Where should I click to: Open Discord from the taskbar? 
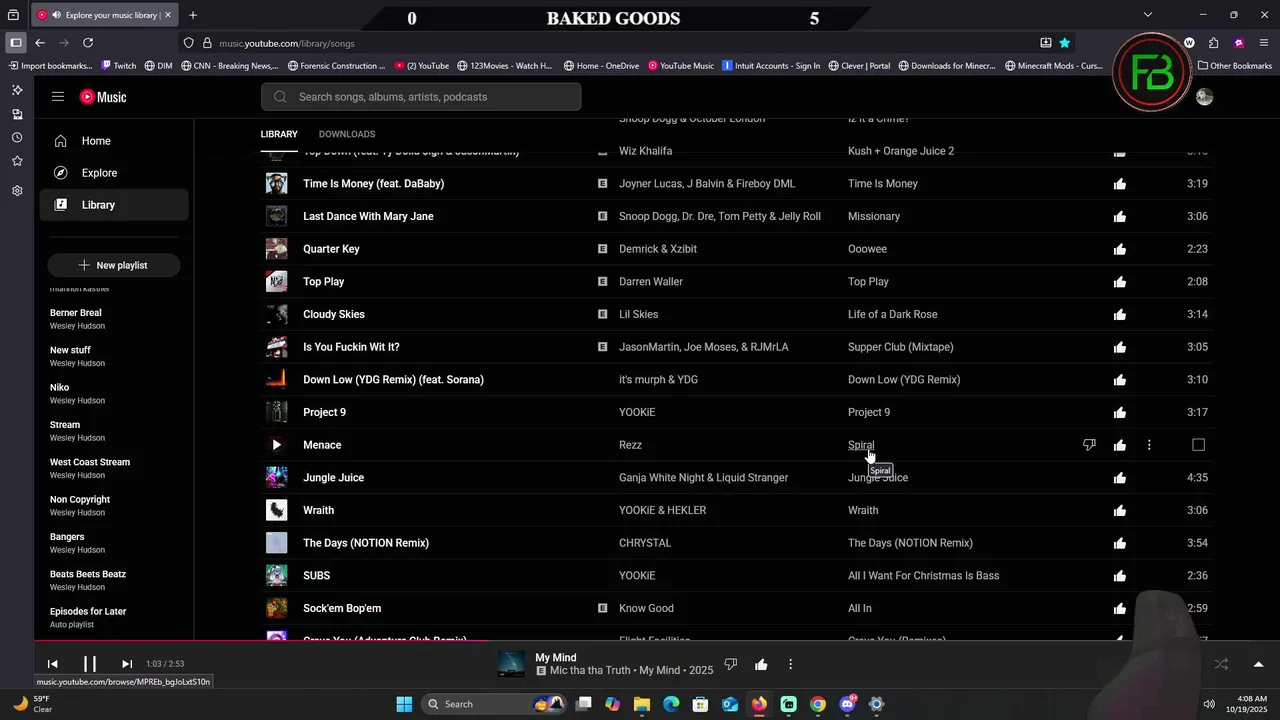point(848,704)
